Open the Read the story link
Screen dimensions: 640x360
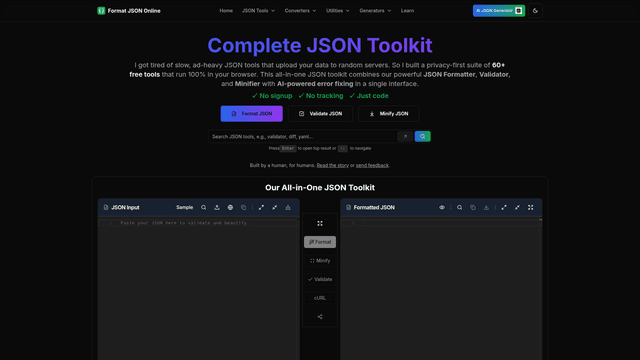pyautogui.click(x=333, y=165)
